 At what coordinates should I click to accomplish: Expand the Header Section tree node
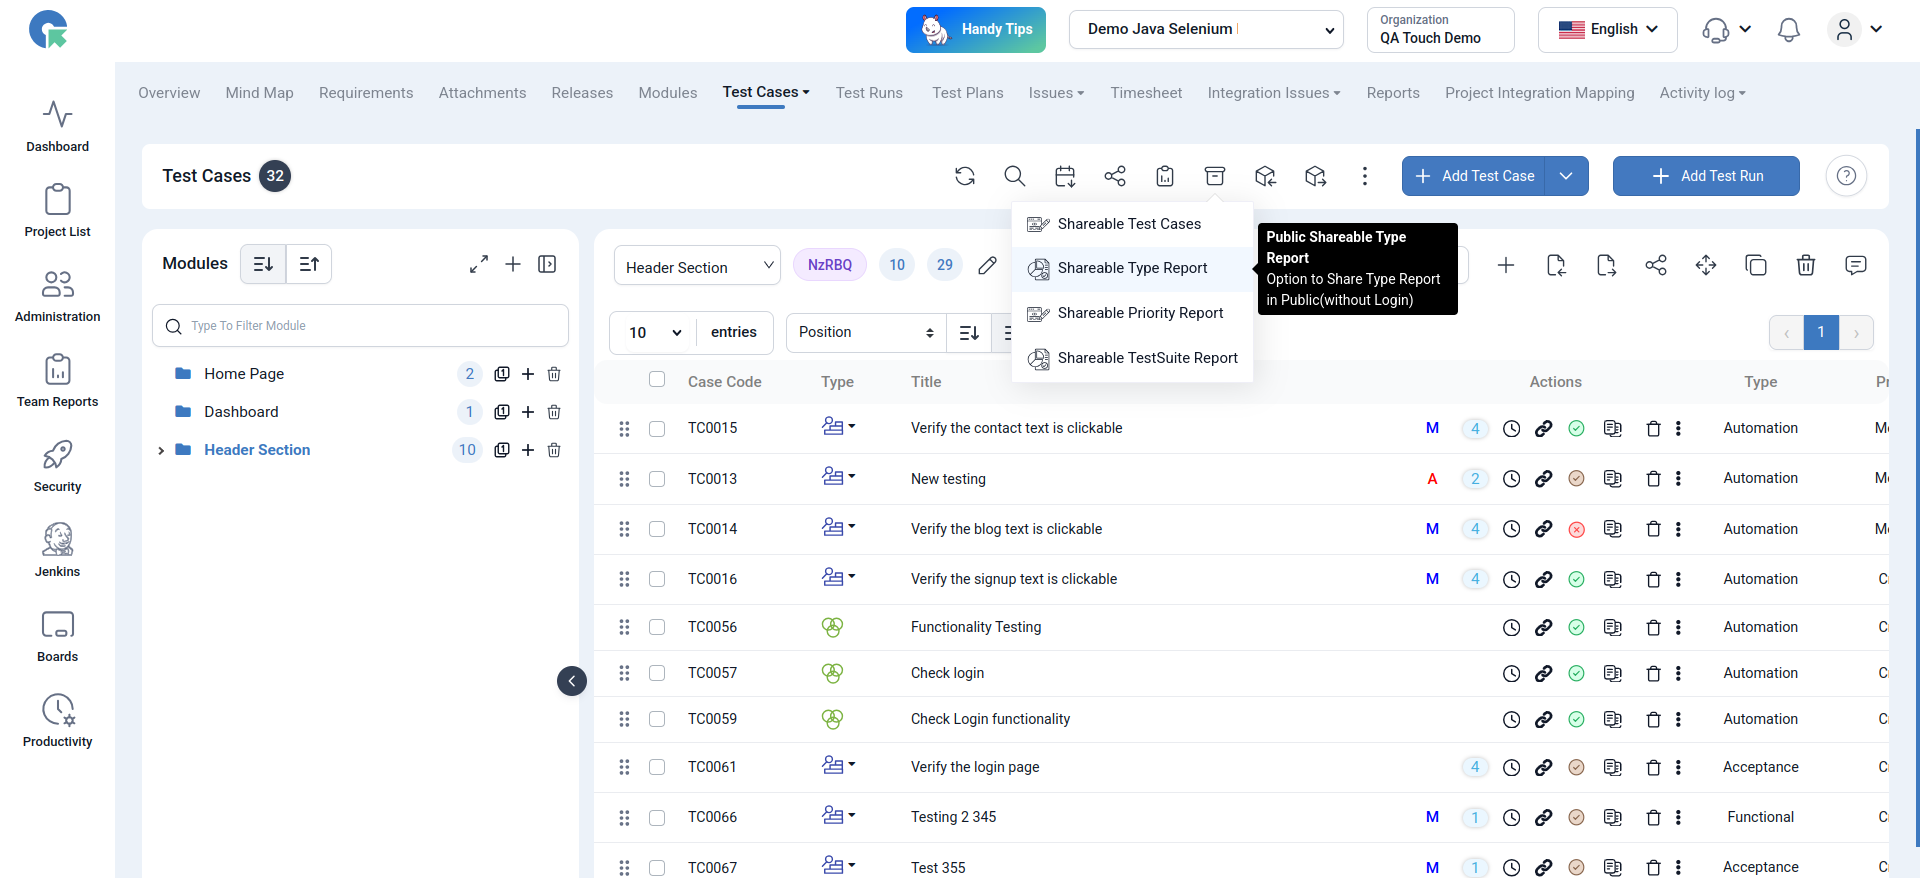161,451
